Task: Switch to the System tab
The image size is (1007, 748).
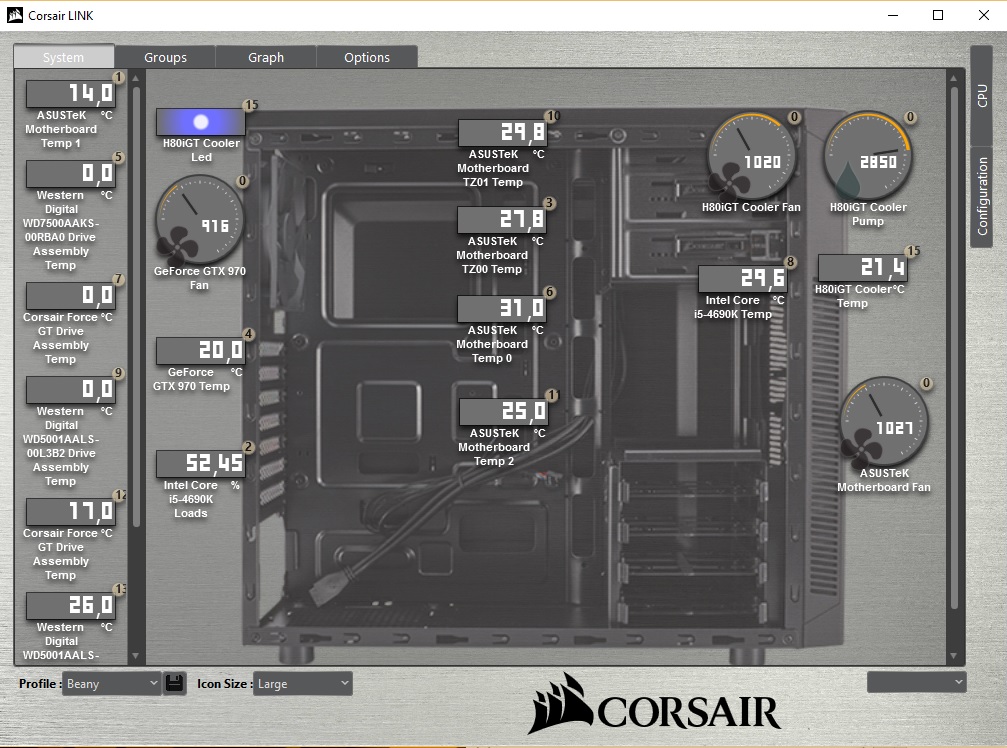Action: (x=64, y=57)
